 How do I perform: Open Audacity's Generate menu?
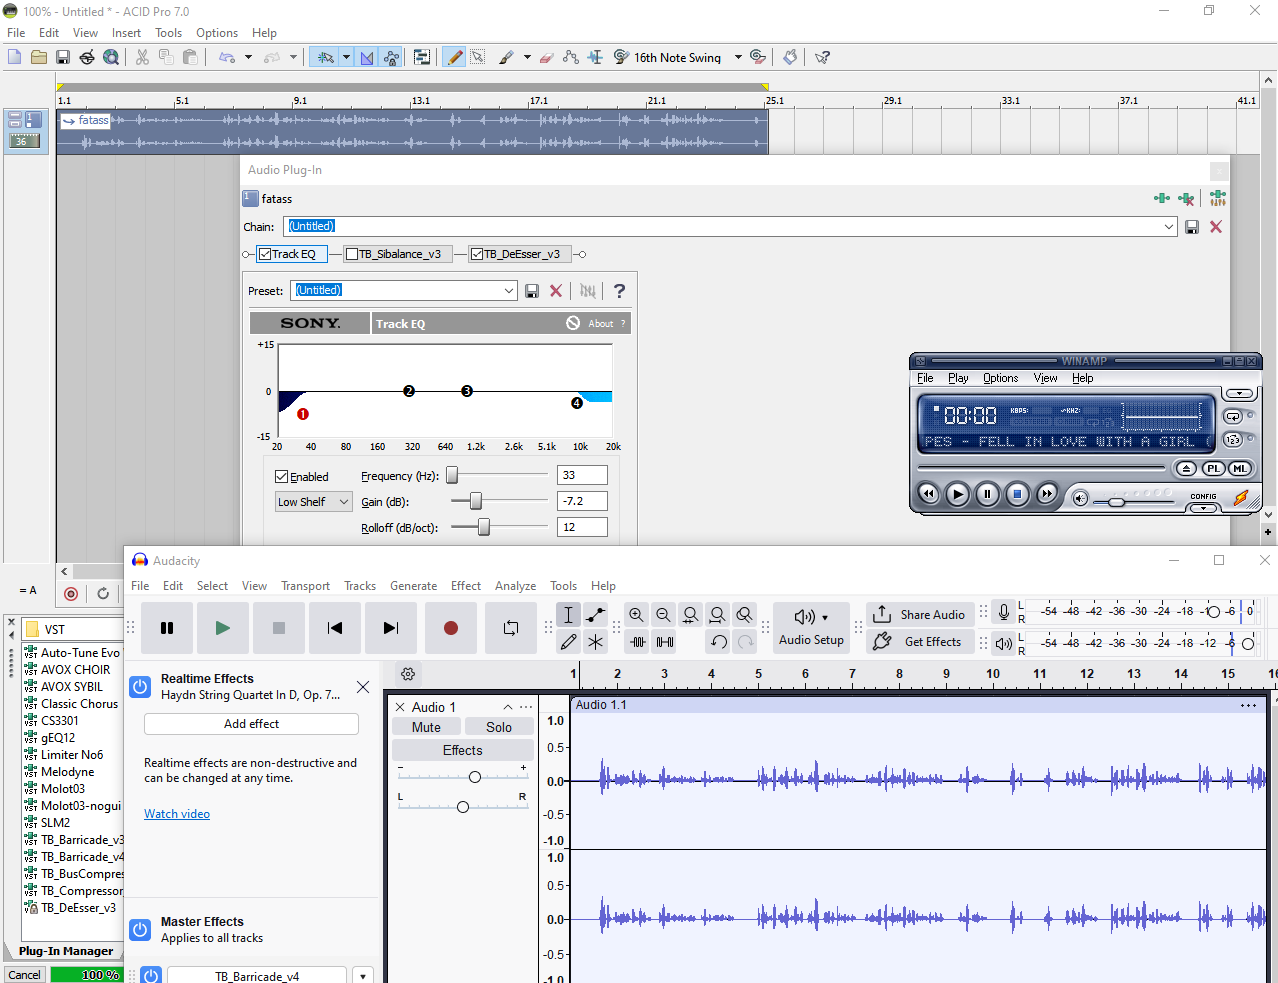click(x=413, y=586)
